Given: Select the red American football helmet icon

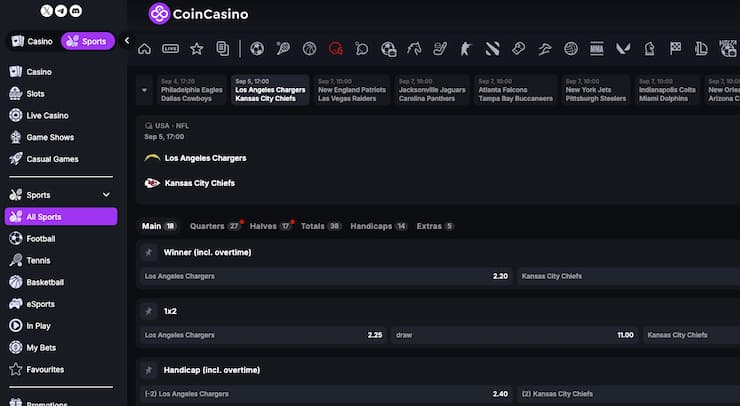Looking at the screenshot, I should point(336,49).
